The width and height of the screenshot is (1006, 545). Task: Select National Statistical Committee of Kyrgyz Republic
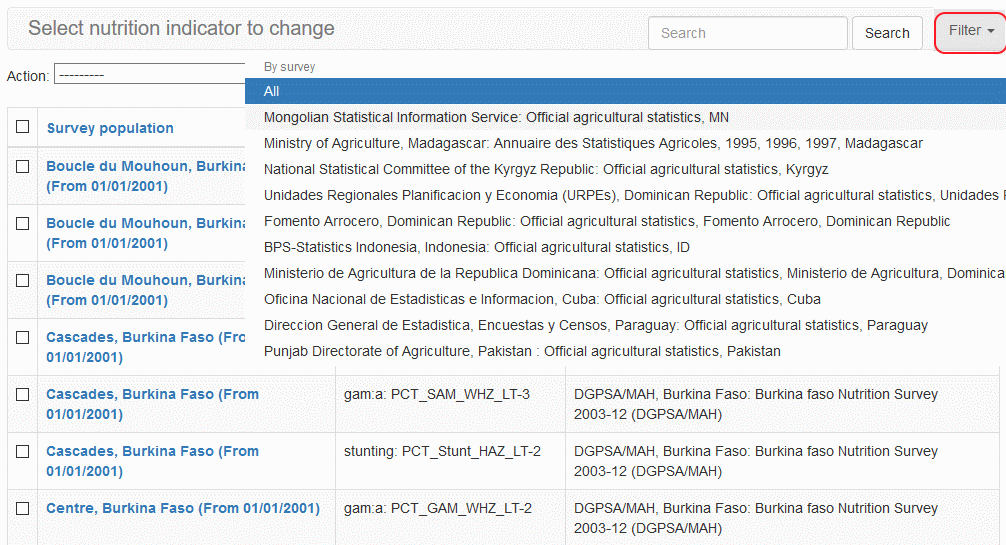(x=546, y=169)
